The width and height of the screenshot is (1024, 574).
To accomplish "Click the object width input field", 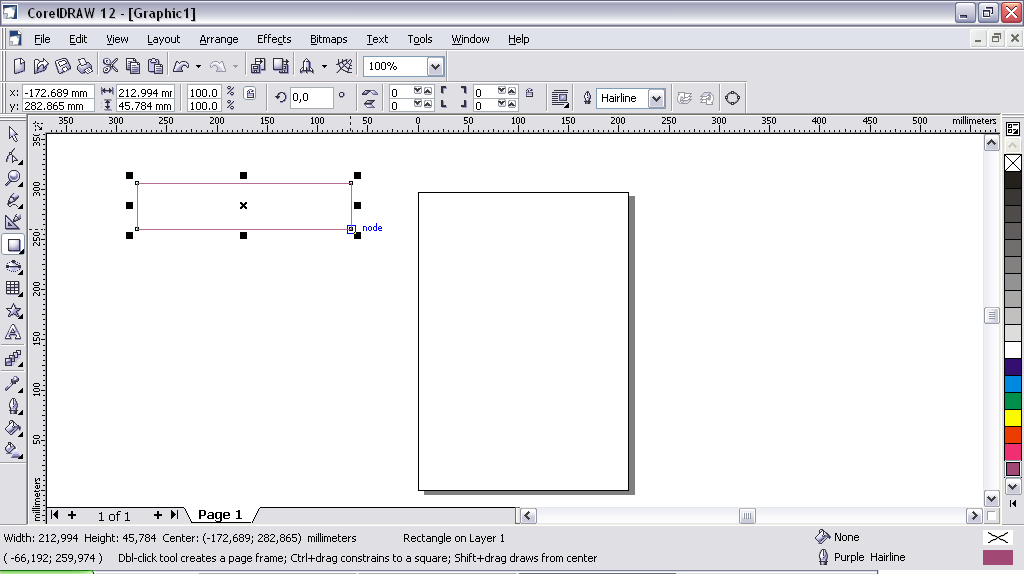I will 145,93.
